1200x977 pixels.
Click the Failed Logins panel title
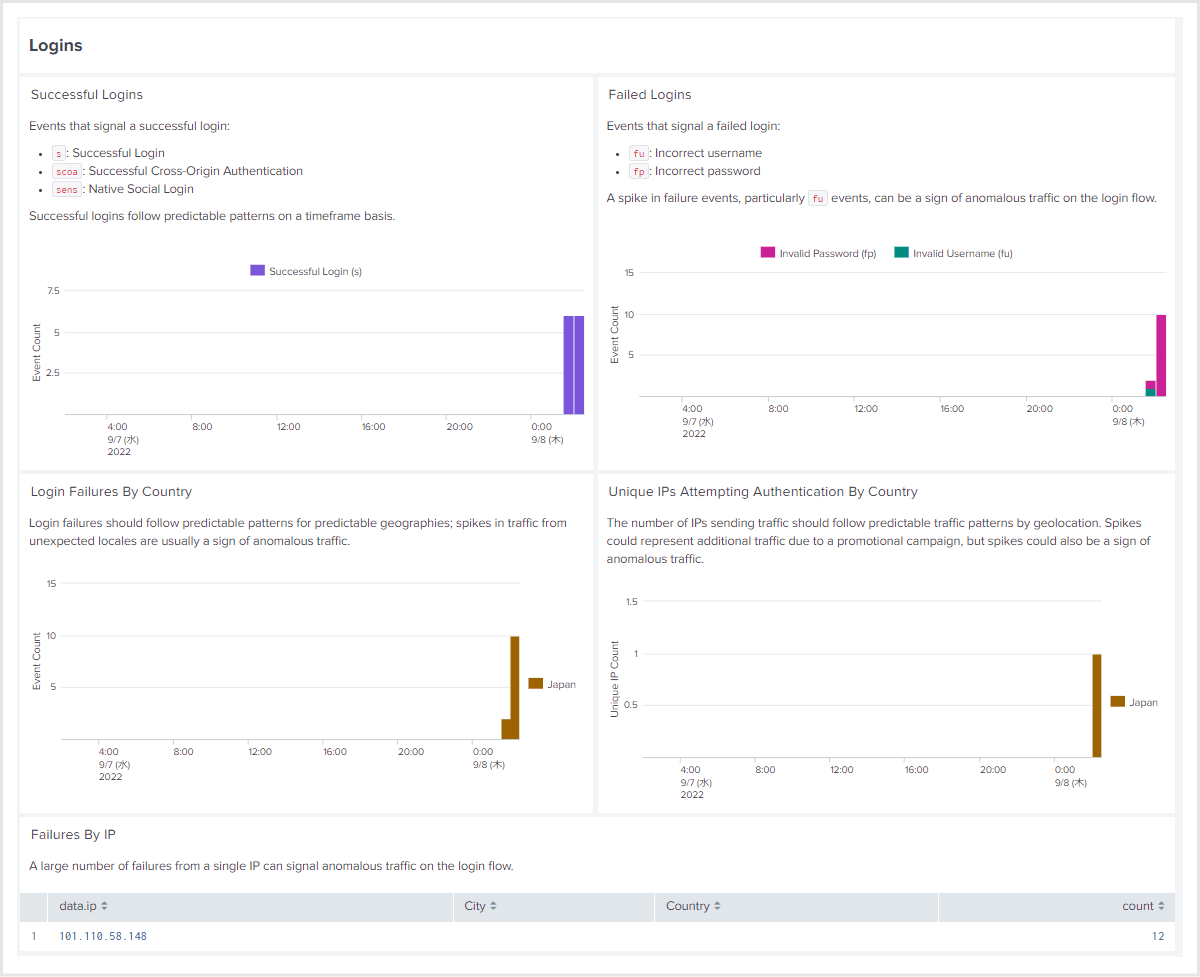(x=650, y=95)
